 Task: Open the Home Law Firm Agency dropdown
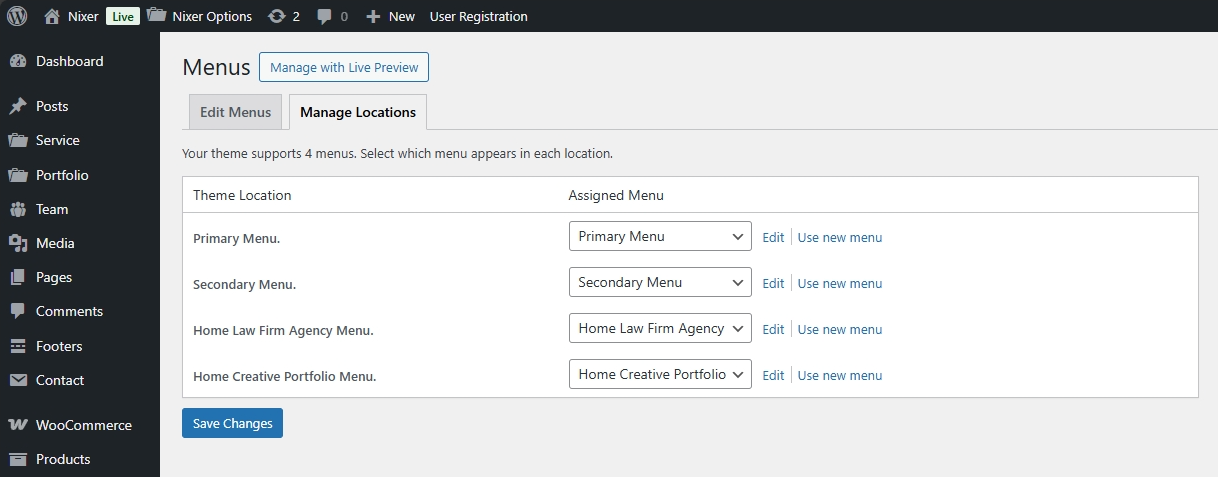pyautogui.click(x=660, y=329)
